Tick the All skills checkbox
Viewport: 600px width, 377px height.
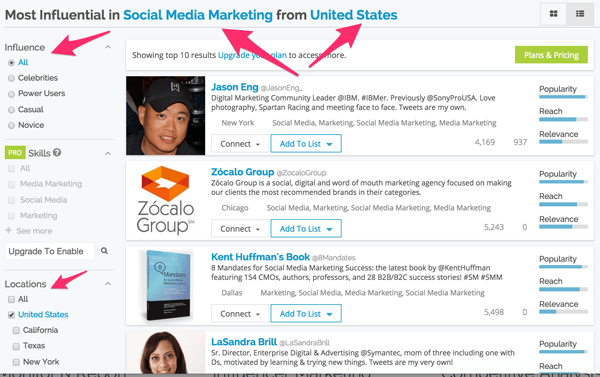click(11, 168)
